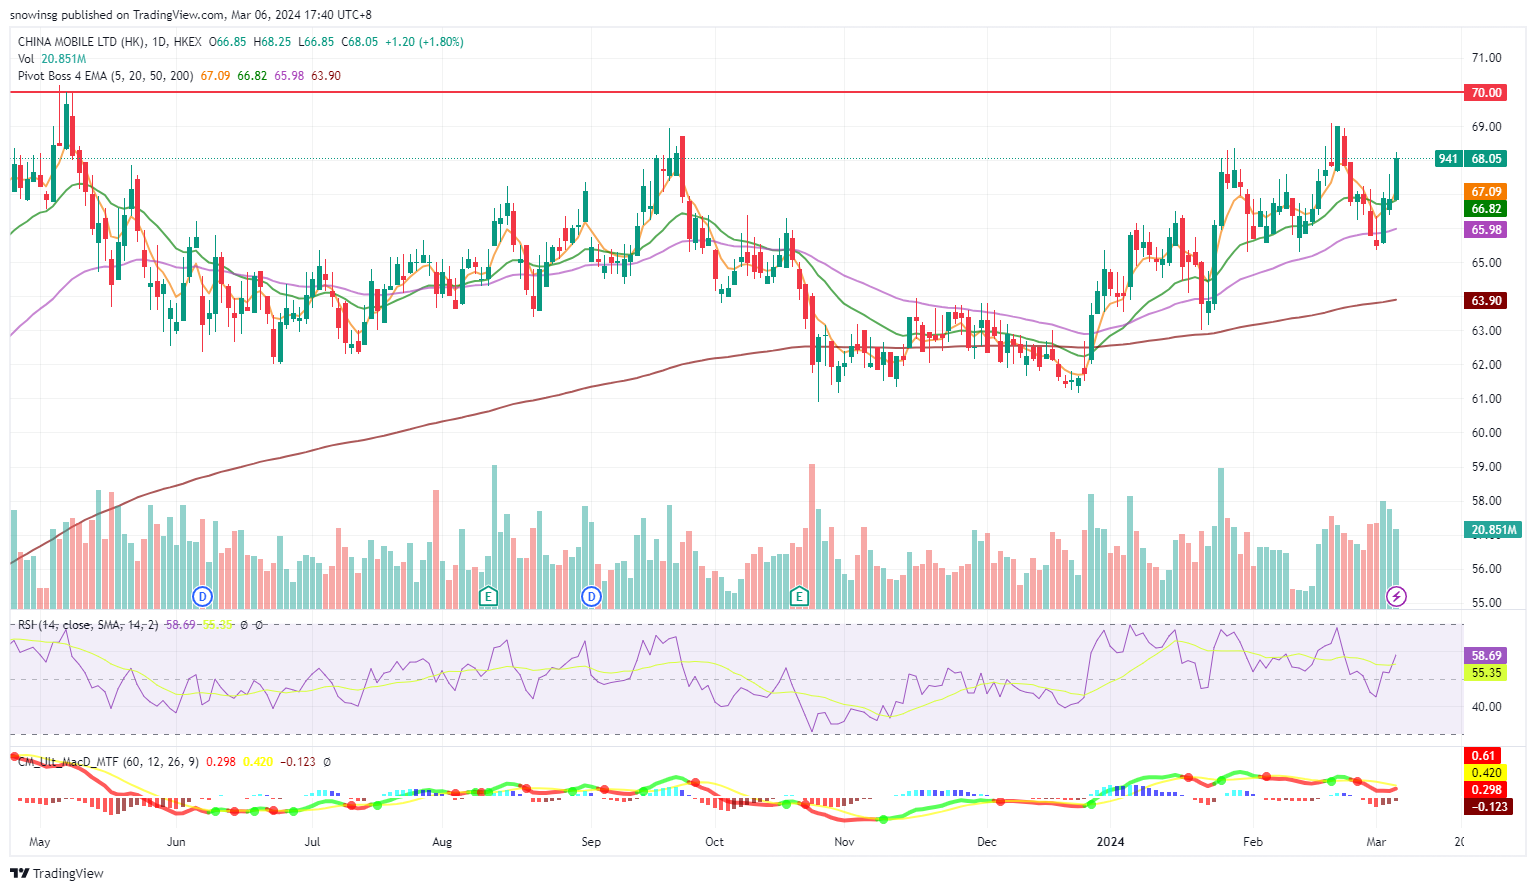Click the Nov label on time axis
The width and height of the screenshot is (1536, 891).
844,842
